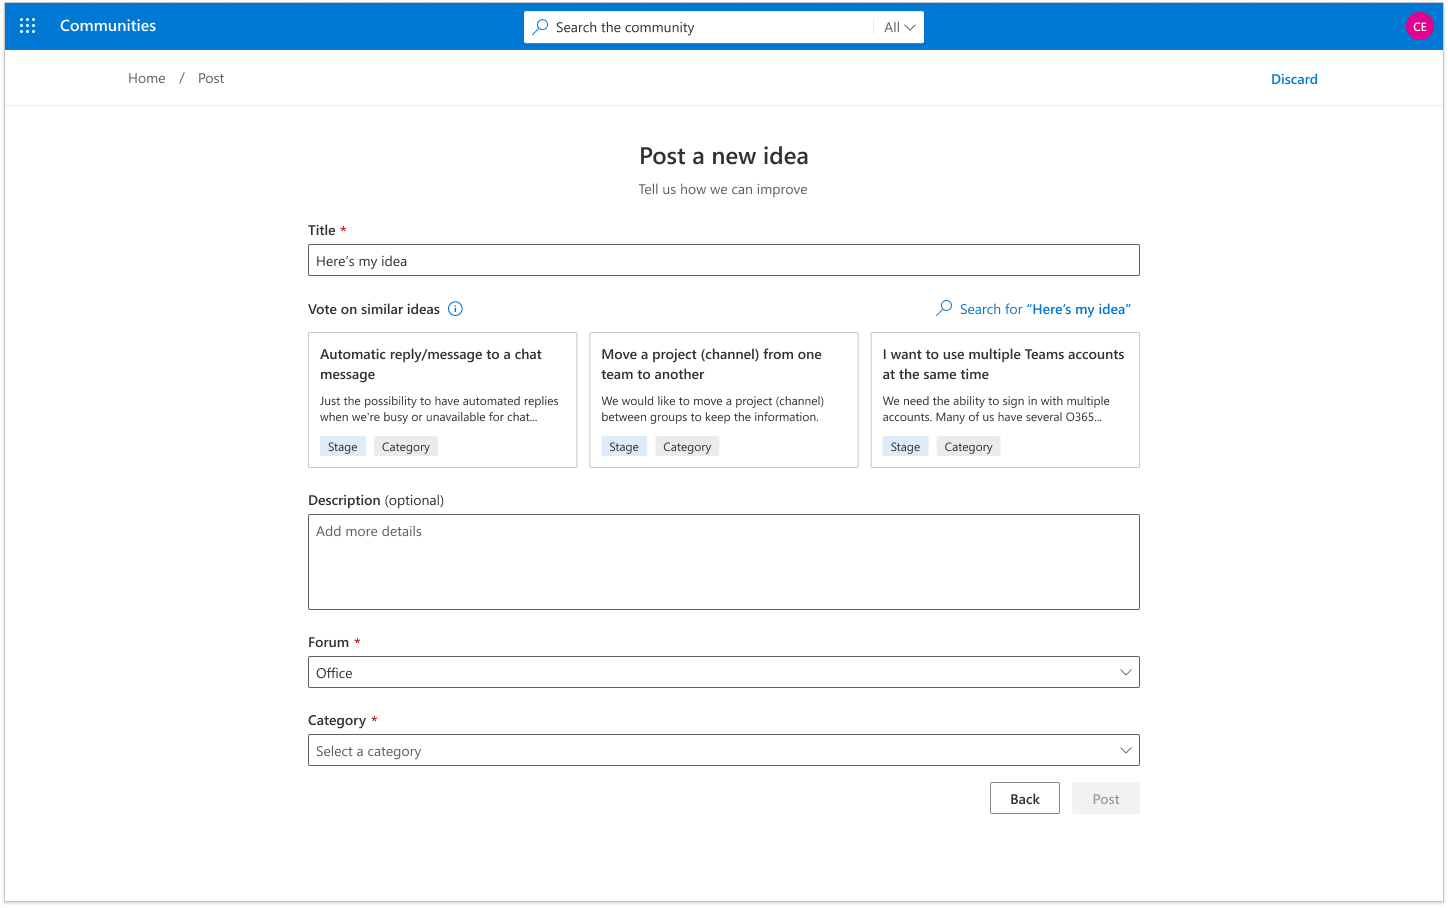Click the Post breadcrumb item
The width and height of the screenshot is (1448, 908).
pyautogui.click(x=211, y=78)
